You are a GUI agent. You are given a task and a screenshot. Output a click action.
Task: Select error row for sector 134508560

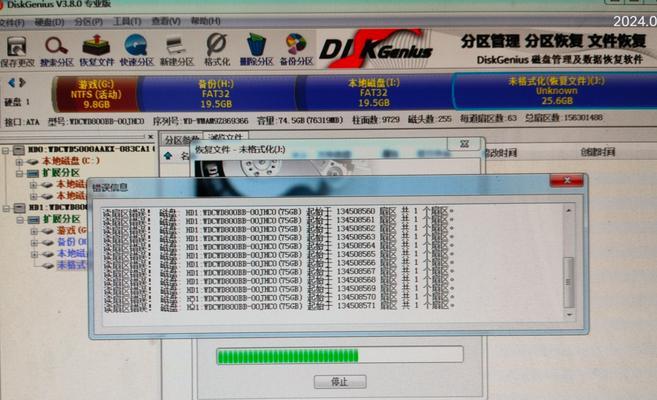pos(278,212)
